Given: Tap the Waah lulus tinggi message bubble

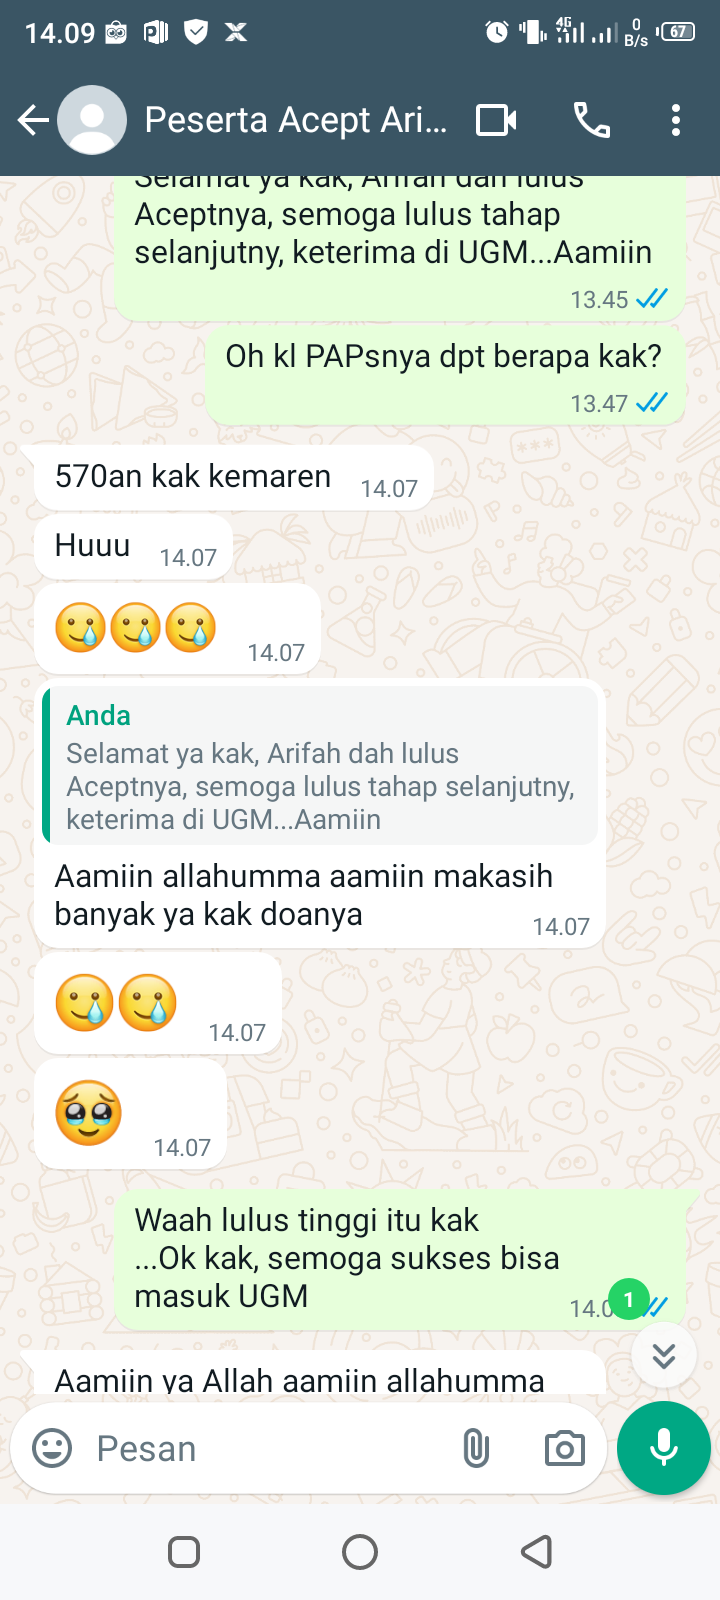Looking at the screenshot, I should coord(400,1260).
